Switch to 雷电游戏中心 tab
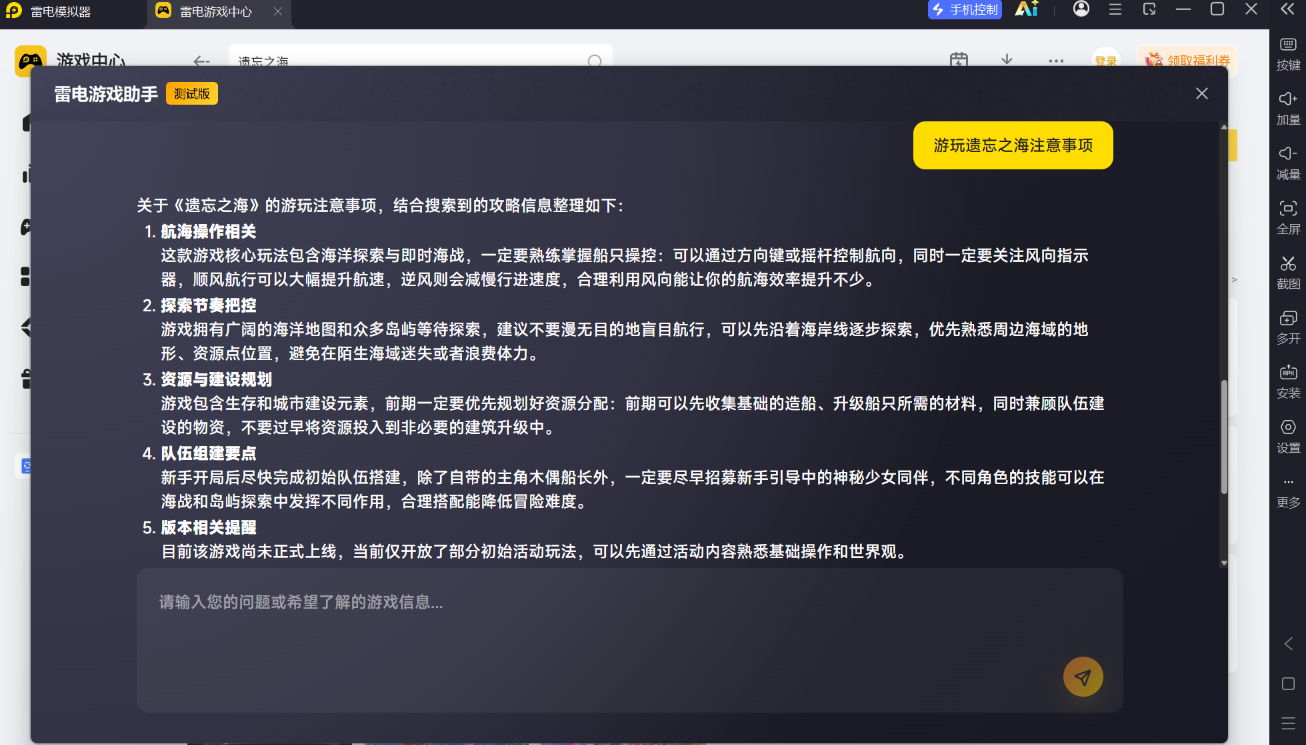This screenshot has width=1306, height=745. click(215, 11)
